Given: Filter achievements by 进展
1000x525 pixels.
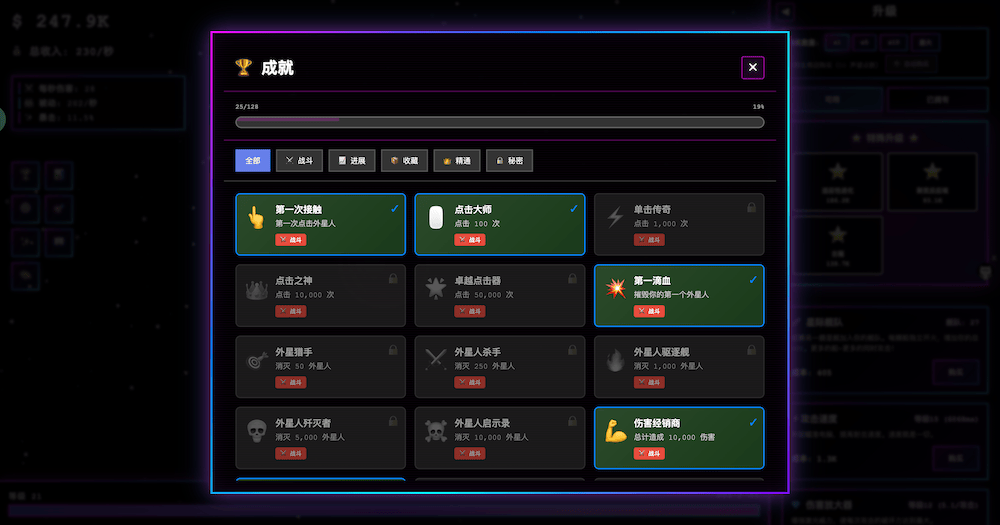Looking at the screenshot, I should pos(352,160).
